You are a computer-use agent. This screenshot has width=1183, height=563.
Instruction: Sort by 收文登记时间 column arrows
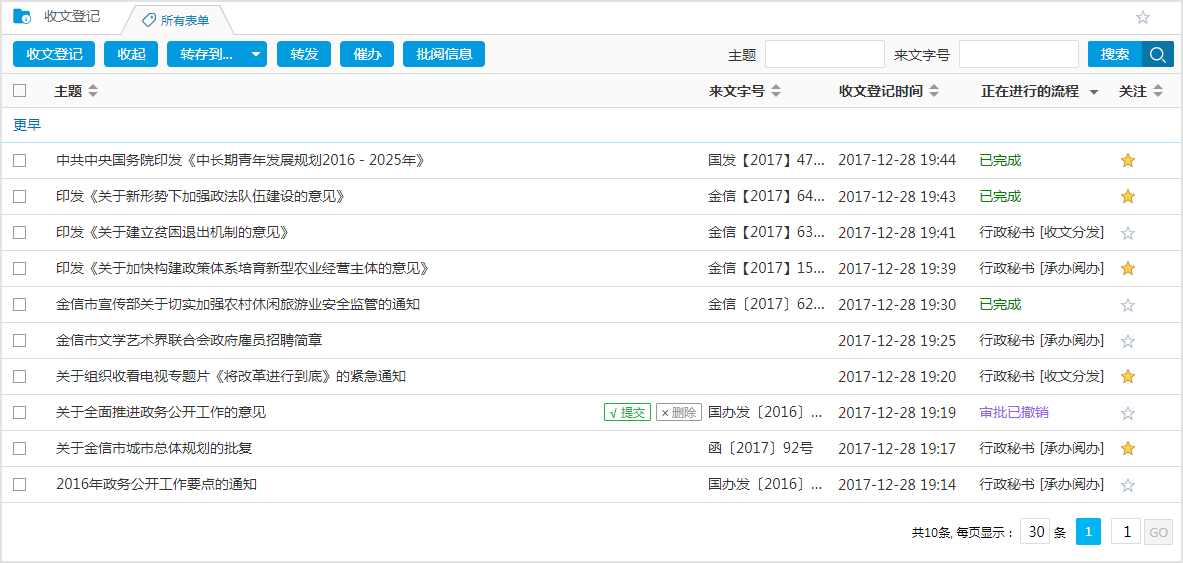(933, 91)
